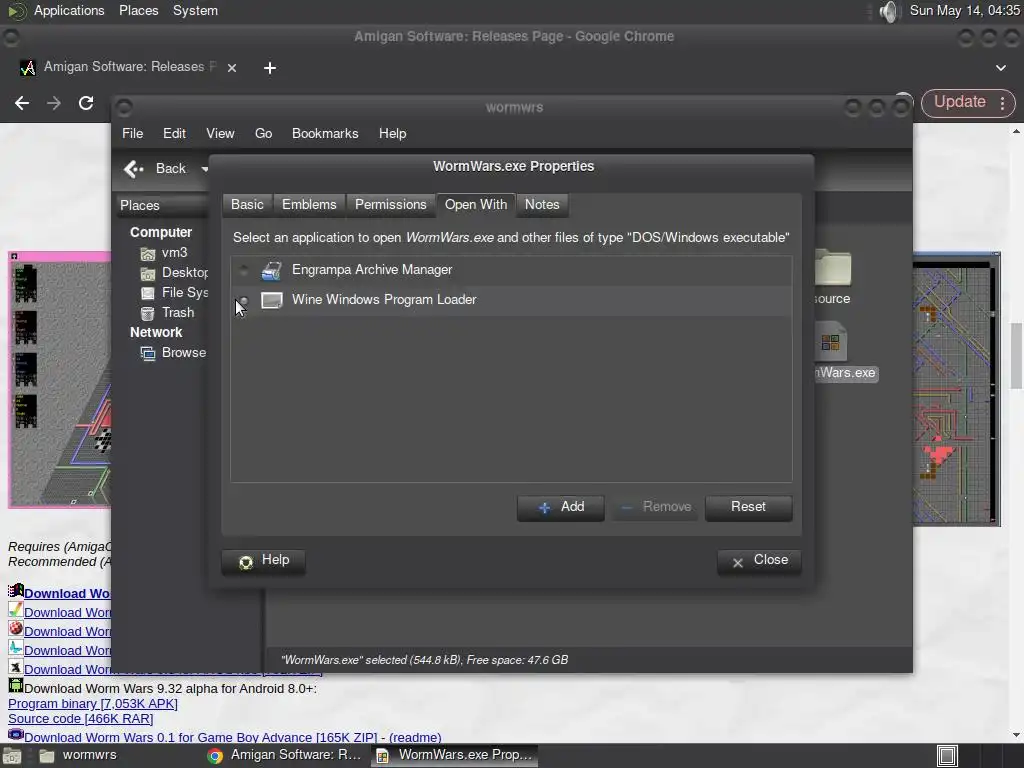Expand the Back history dropdown arrow
The height and width of the screenshot is (768, 1024).
(204, 169)
